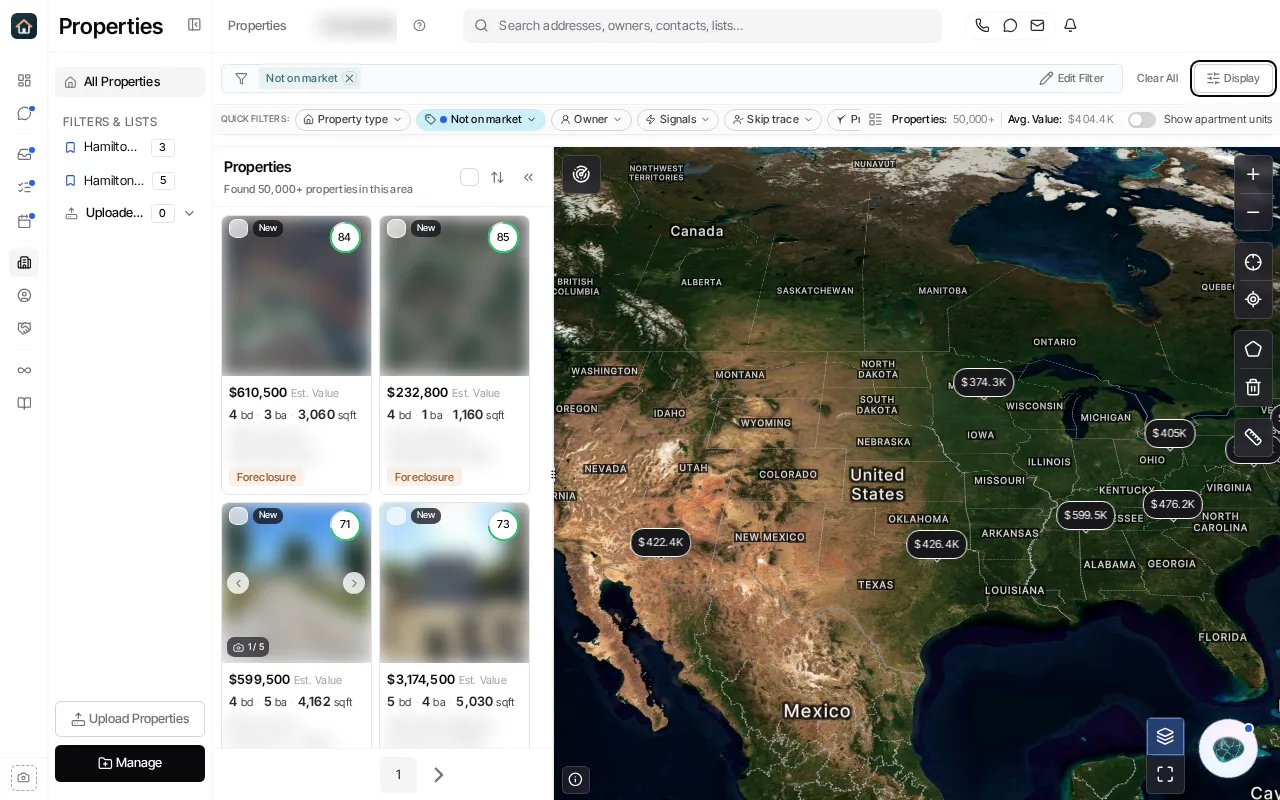The image size is (1280, 800).
Task: Click Clear All filters
Action: pyautogui.click(x=1157, y=78)
